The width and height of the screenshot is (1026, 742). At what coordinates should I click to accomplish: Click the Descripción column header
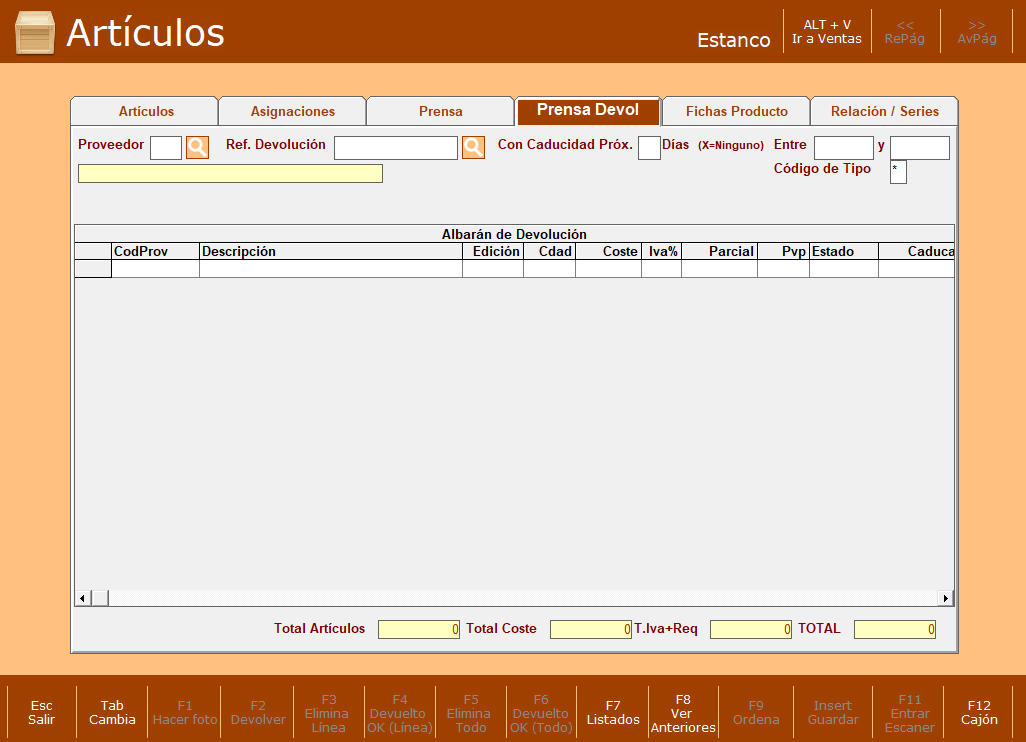tap(330, 251)
